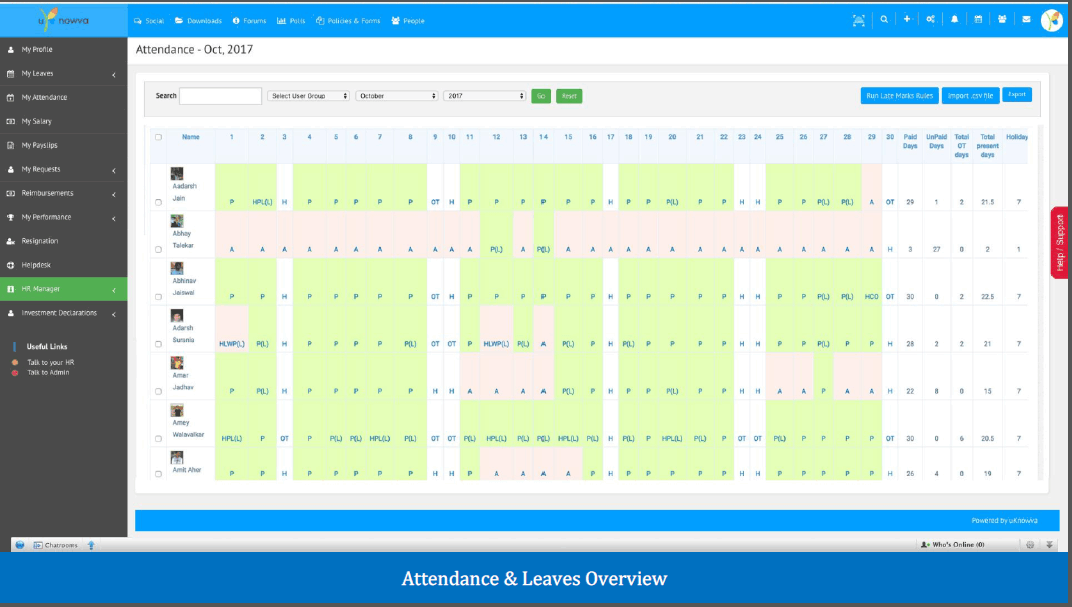This screenshot has height=607, width=1072.
Task: Open the 2017 year dropdown
Action: click(x=485, y=96)
